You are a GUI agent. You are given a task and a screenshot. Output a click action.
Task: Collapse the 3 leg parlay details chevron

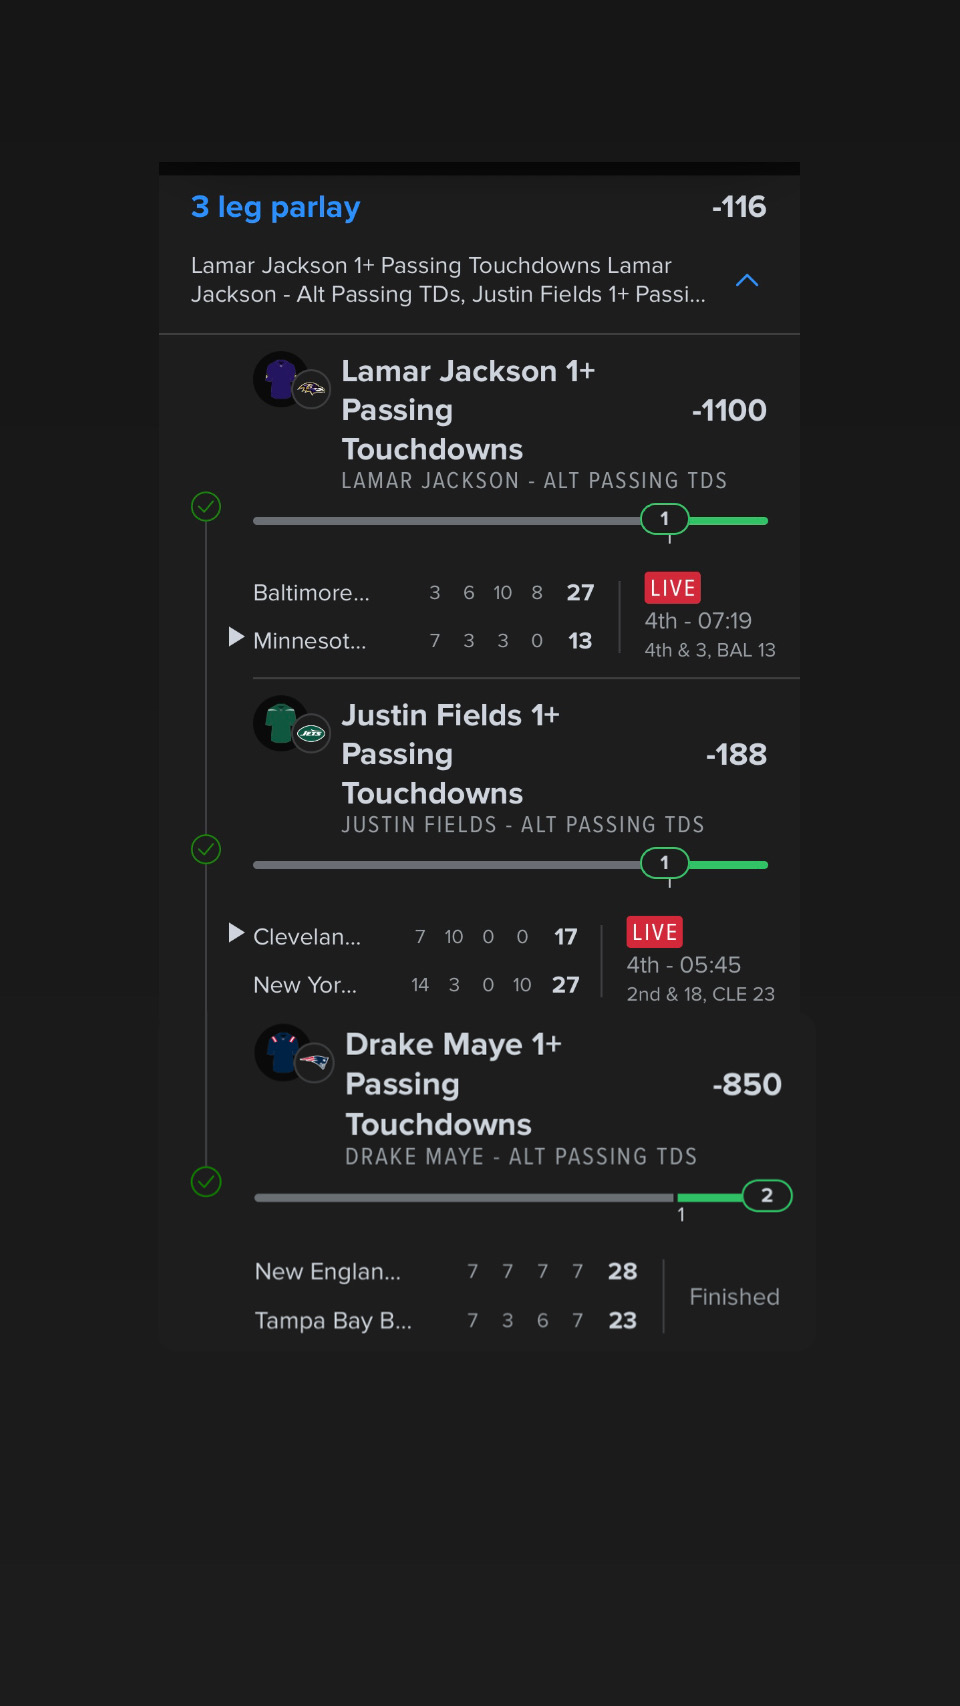click(x=747, y=281)
